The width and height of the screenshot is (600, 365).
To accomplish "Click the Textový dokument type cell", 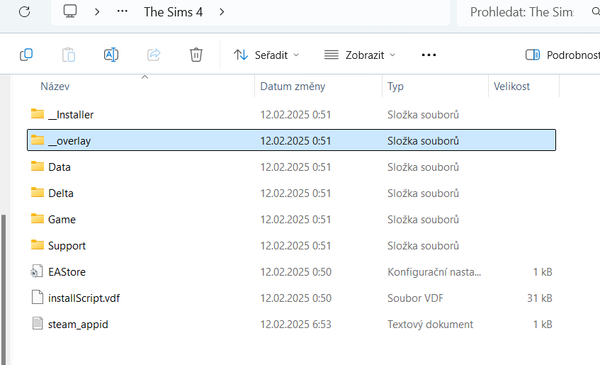I will pyautogui.click(x=430, y=324).
